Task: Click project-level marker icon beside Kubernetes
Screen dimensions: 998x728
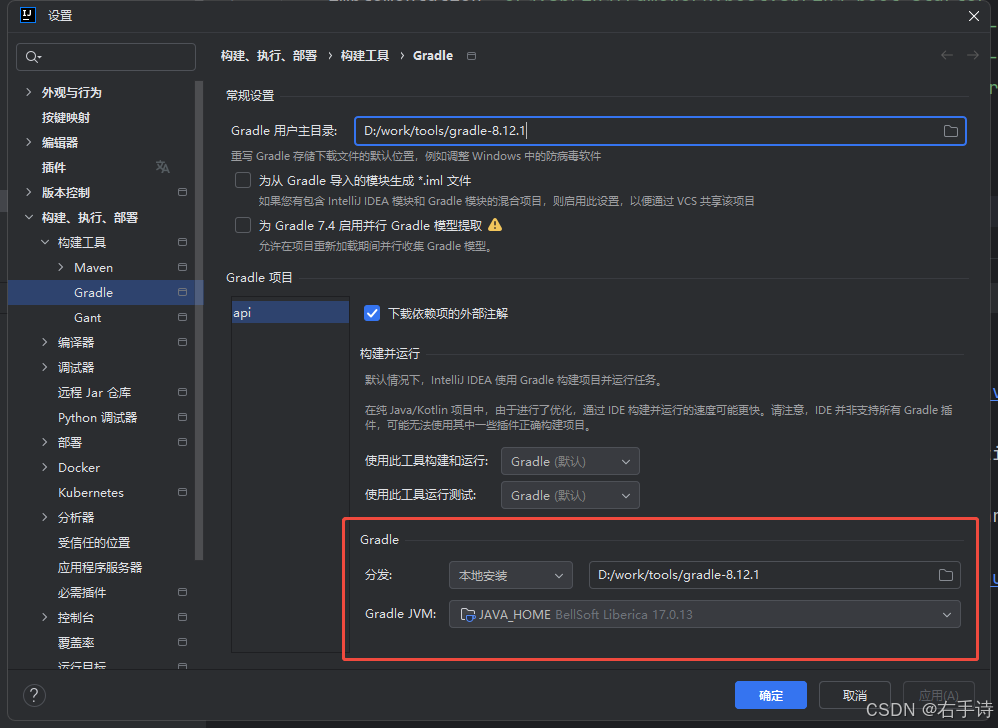Action: click(x=183, y=493)
